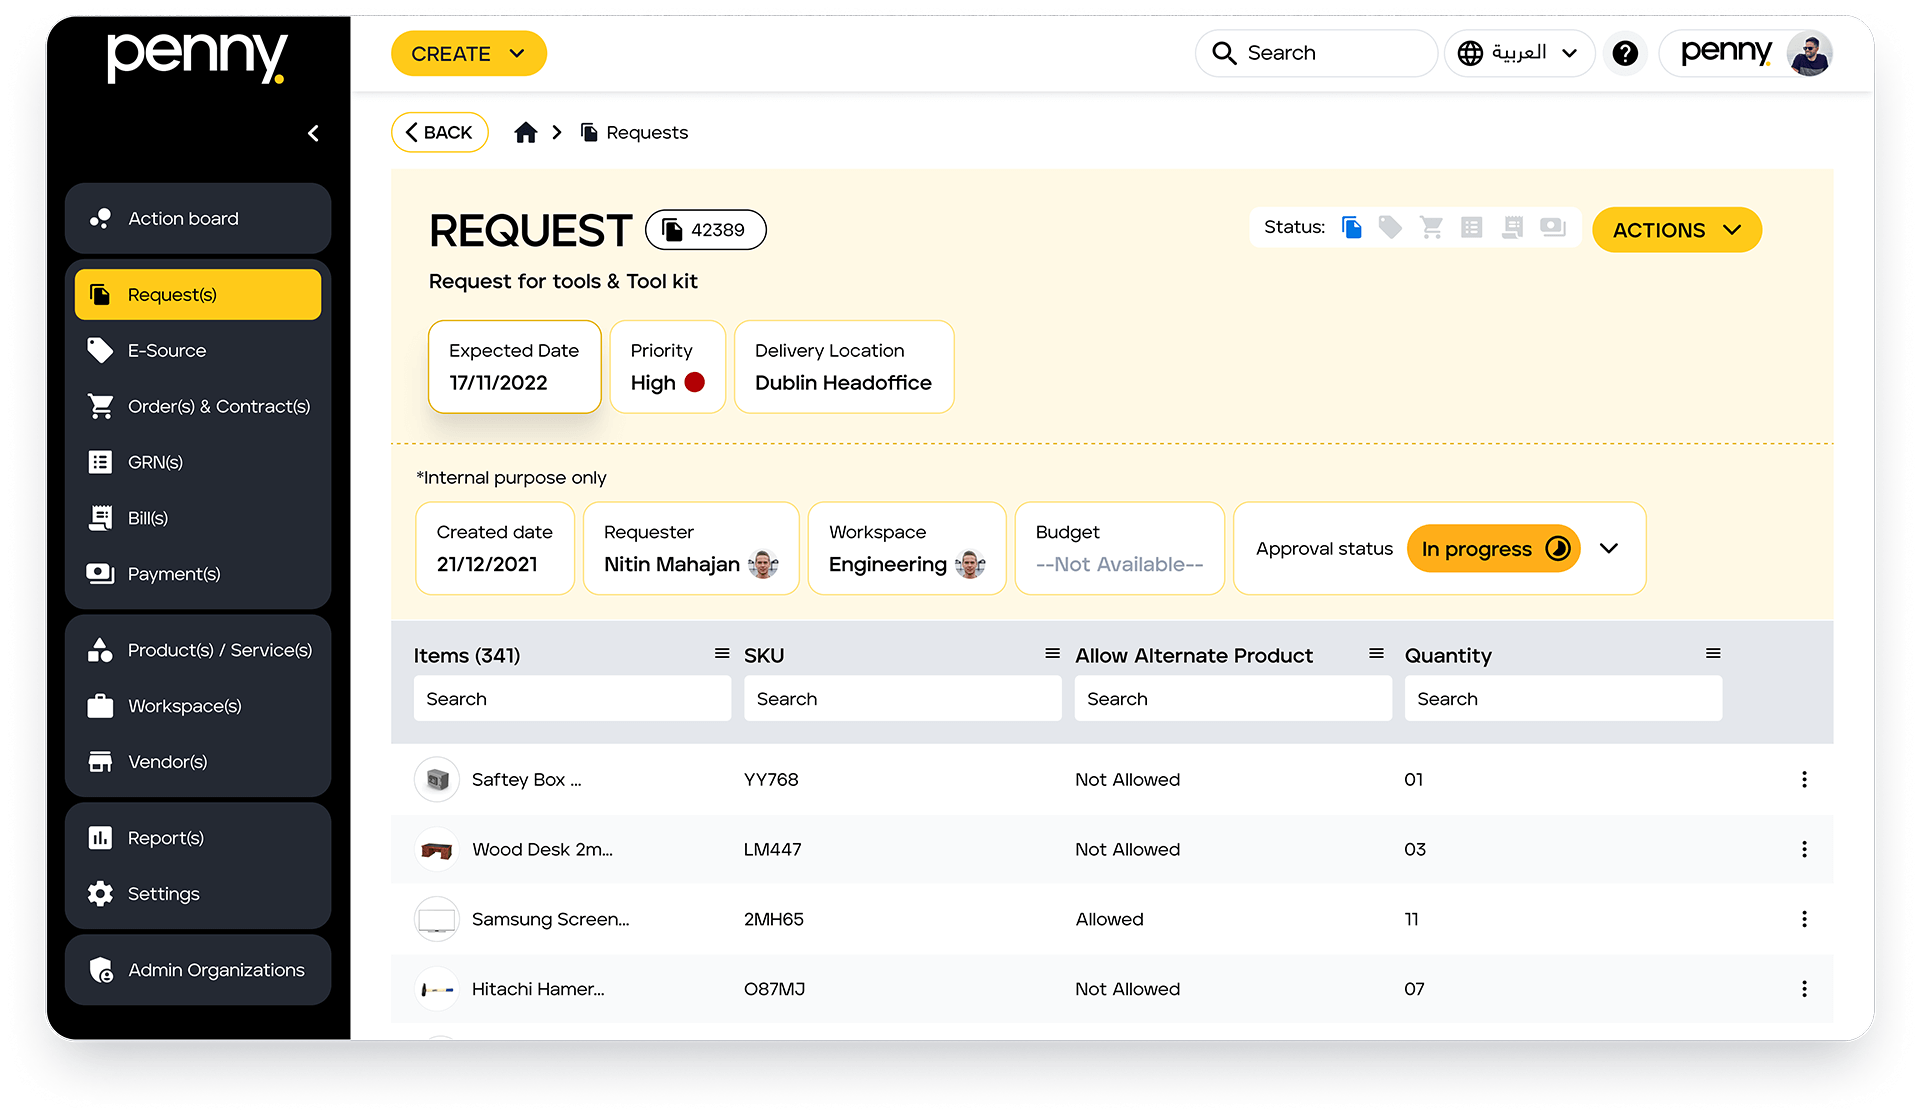Open column menu for Items column
This screenshot has width=1920, height=1117.
[x=722, y=653]
